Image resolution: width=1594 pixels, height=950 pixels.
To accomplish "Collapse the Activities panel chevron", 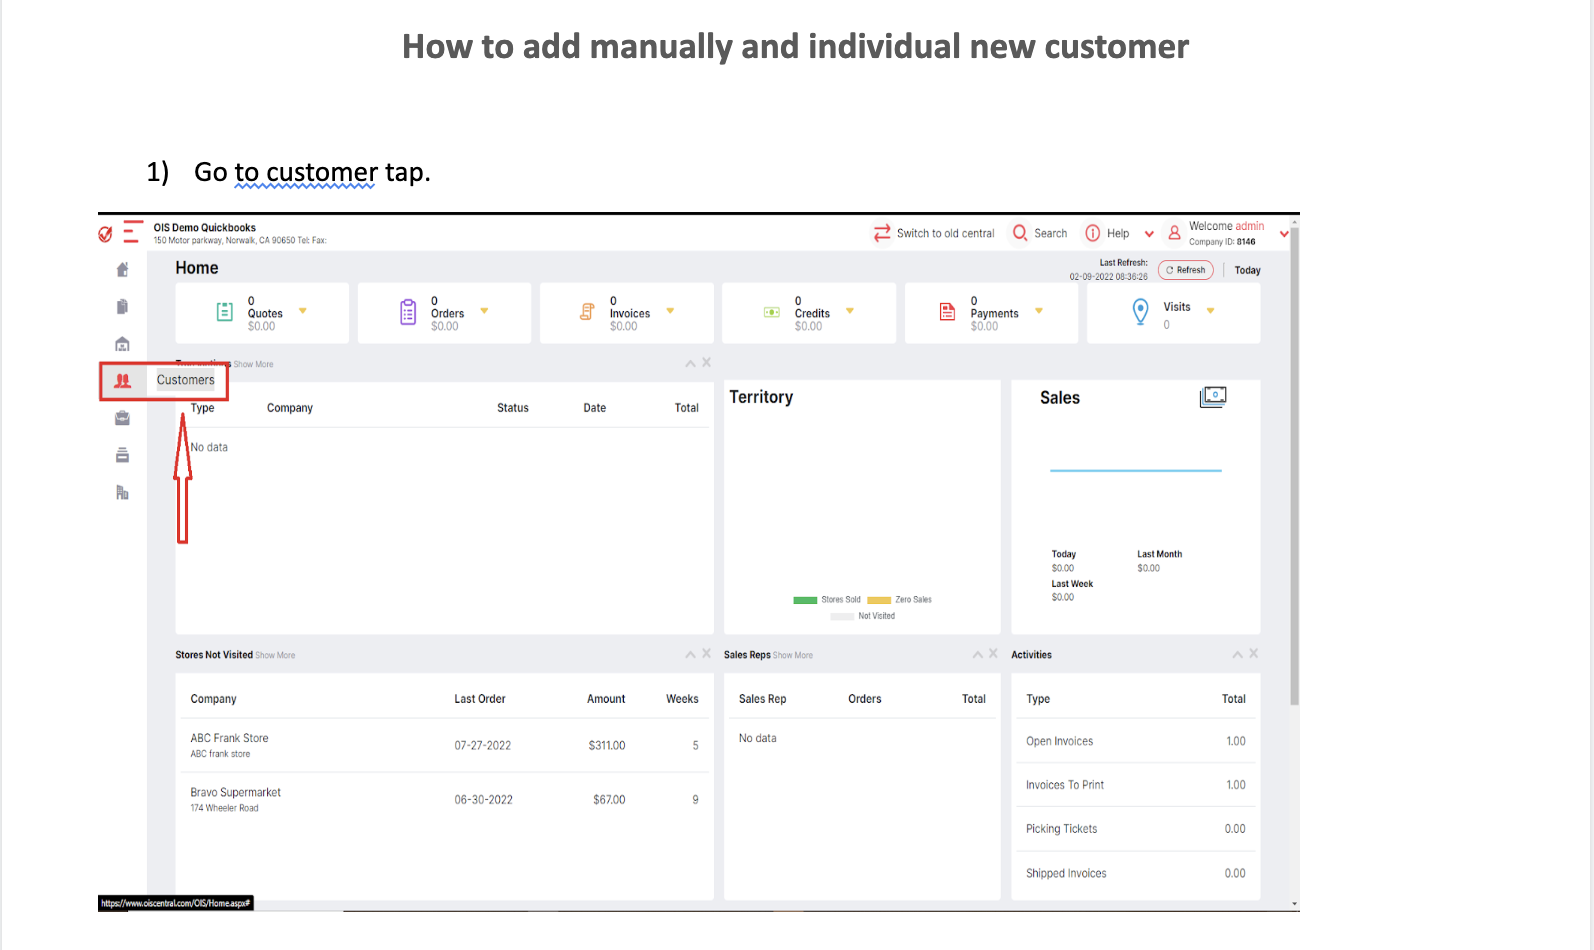I will [x=1238, y=654].
